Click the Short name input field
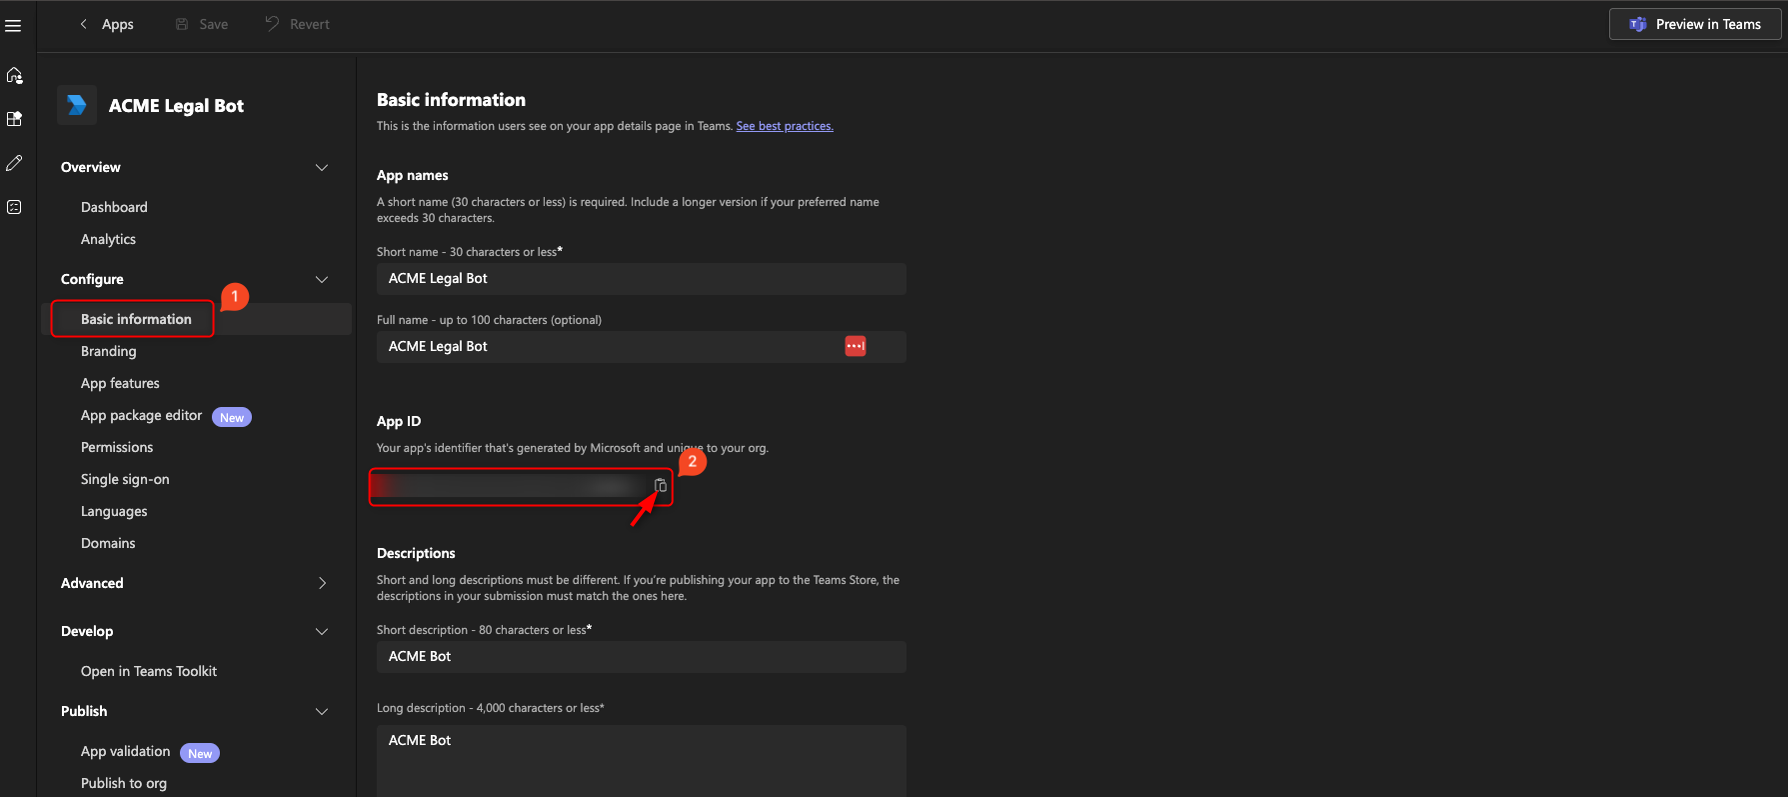1788x797 pixels. pos(641,279)
